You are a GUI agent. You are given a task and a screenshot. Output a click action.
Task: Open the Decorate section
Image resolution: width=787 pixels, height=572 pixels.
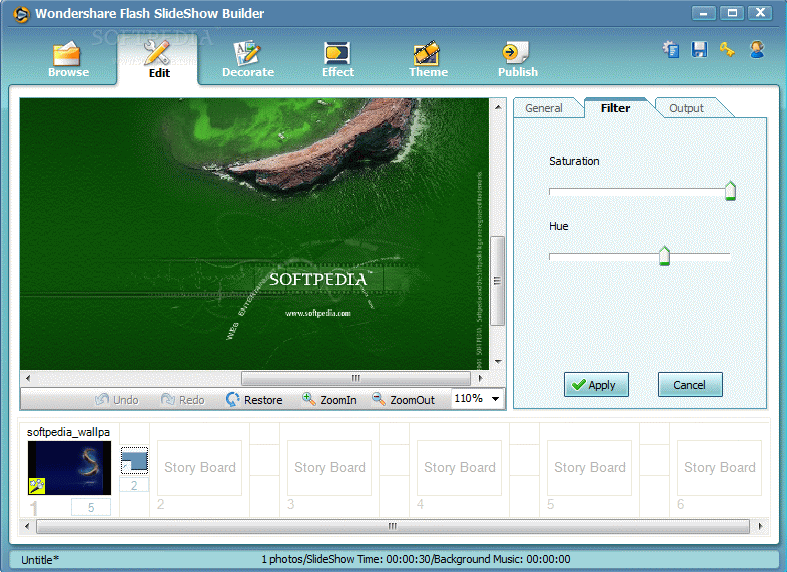coord(248,59)
